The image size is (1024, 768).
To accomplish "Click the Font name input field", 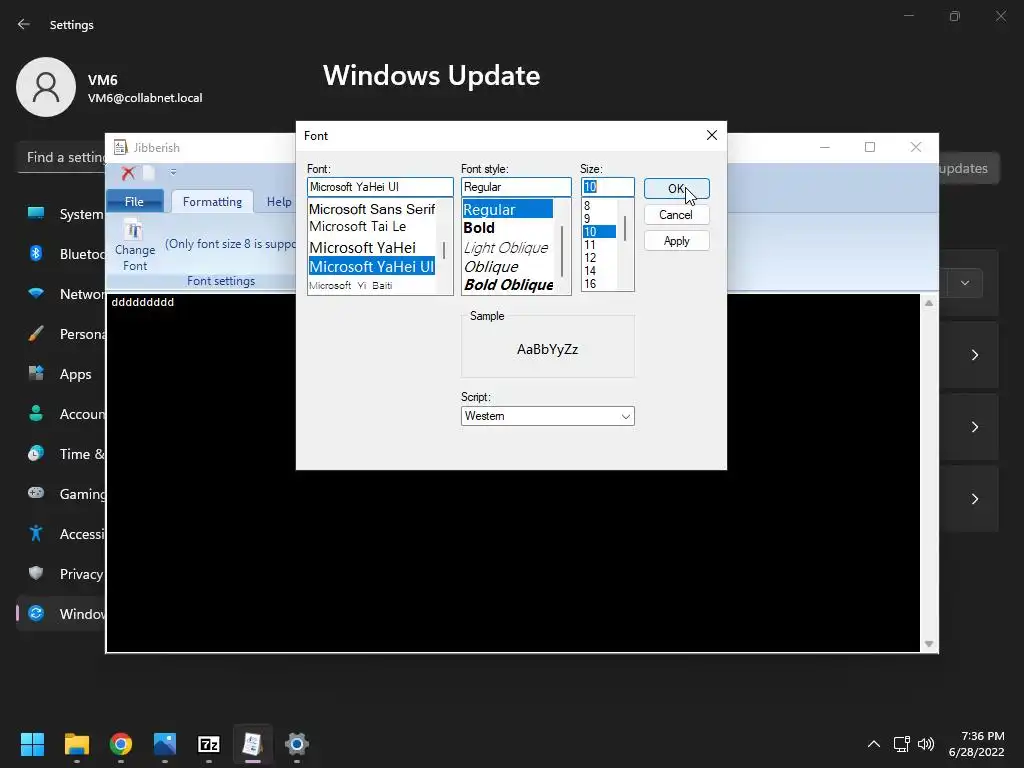I will 380,187.
